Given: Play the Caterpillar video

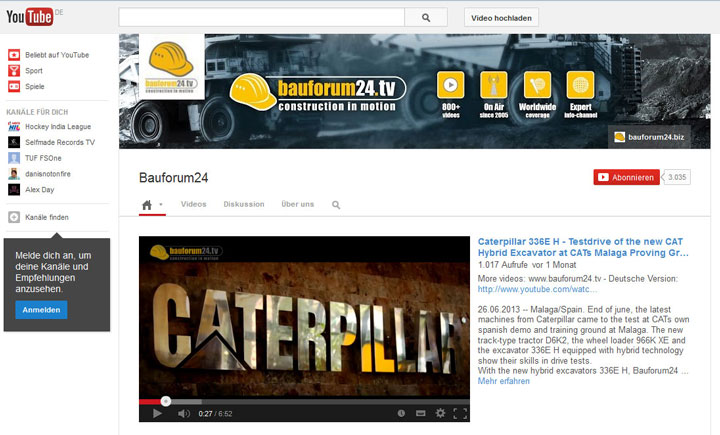Looking at the screenshot, I should [157, 413].
